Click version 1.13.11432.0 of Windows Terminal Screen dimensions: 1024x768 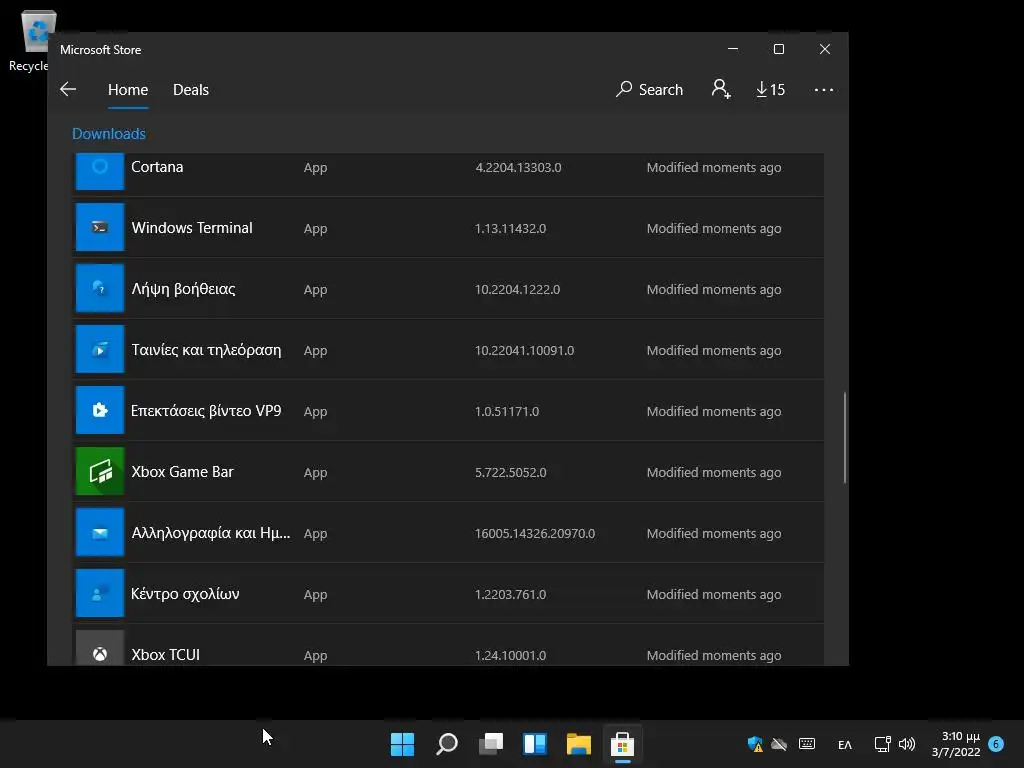click(x=510, y=229)
